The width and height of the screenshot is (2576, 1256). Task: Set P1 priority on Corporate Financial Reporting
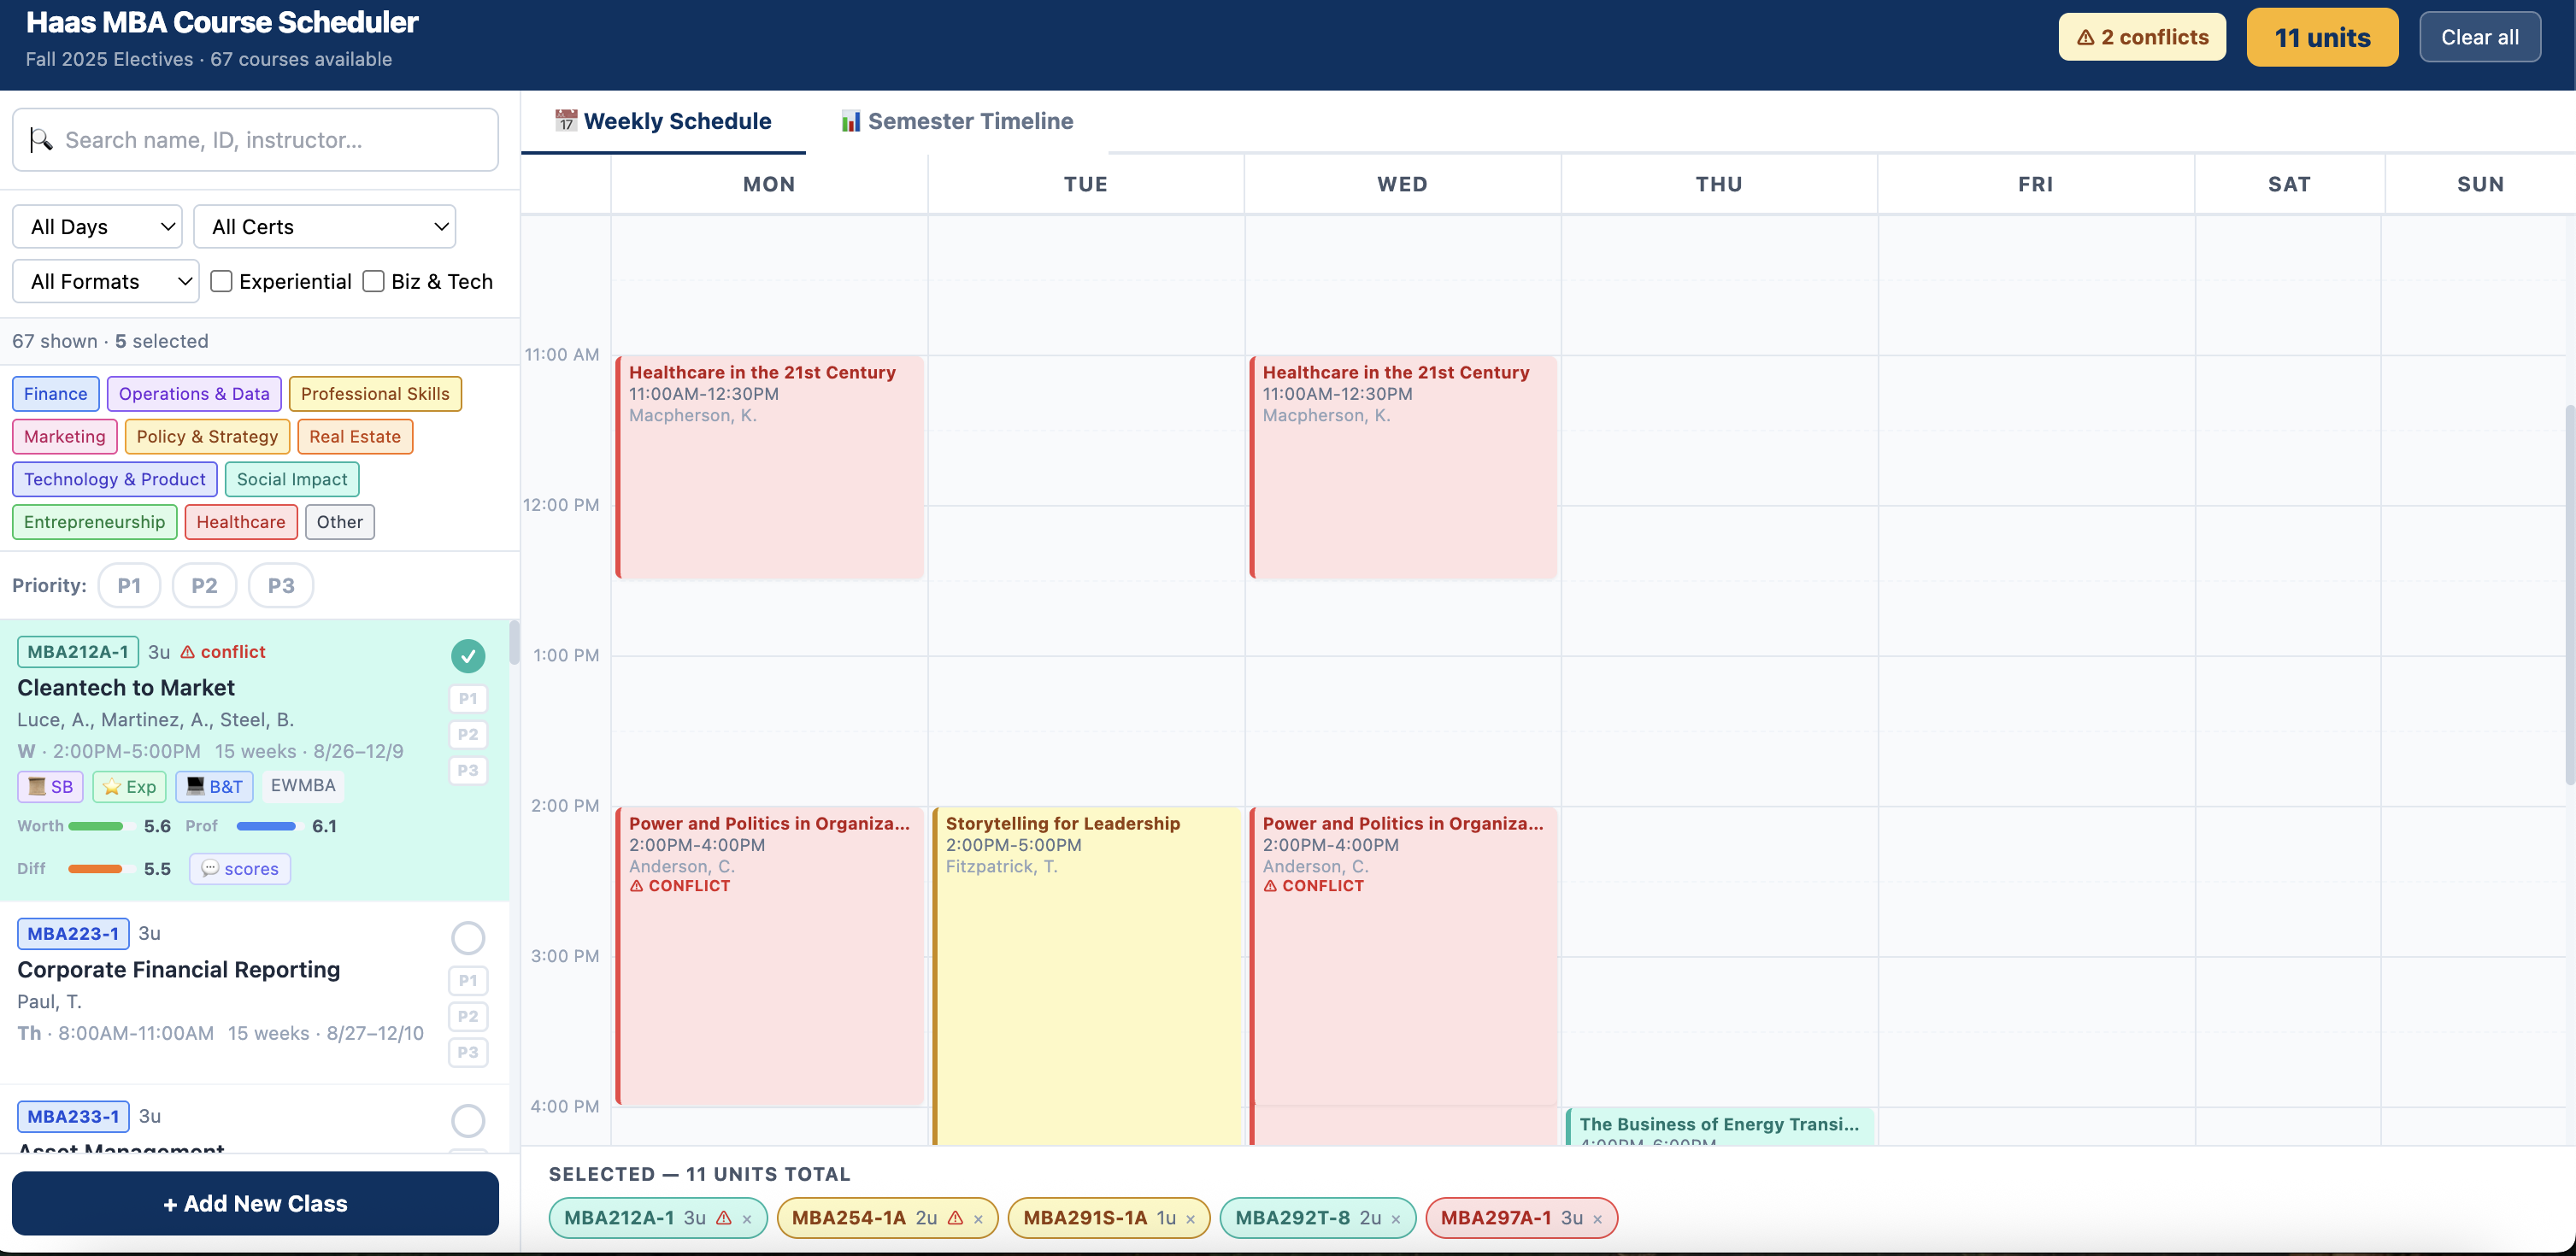point(468,981)
